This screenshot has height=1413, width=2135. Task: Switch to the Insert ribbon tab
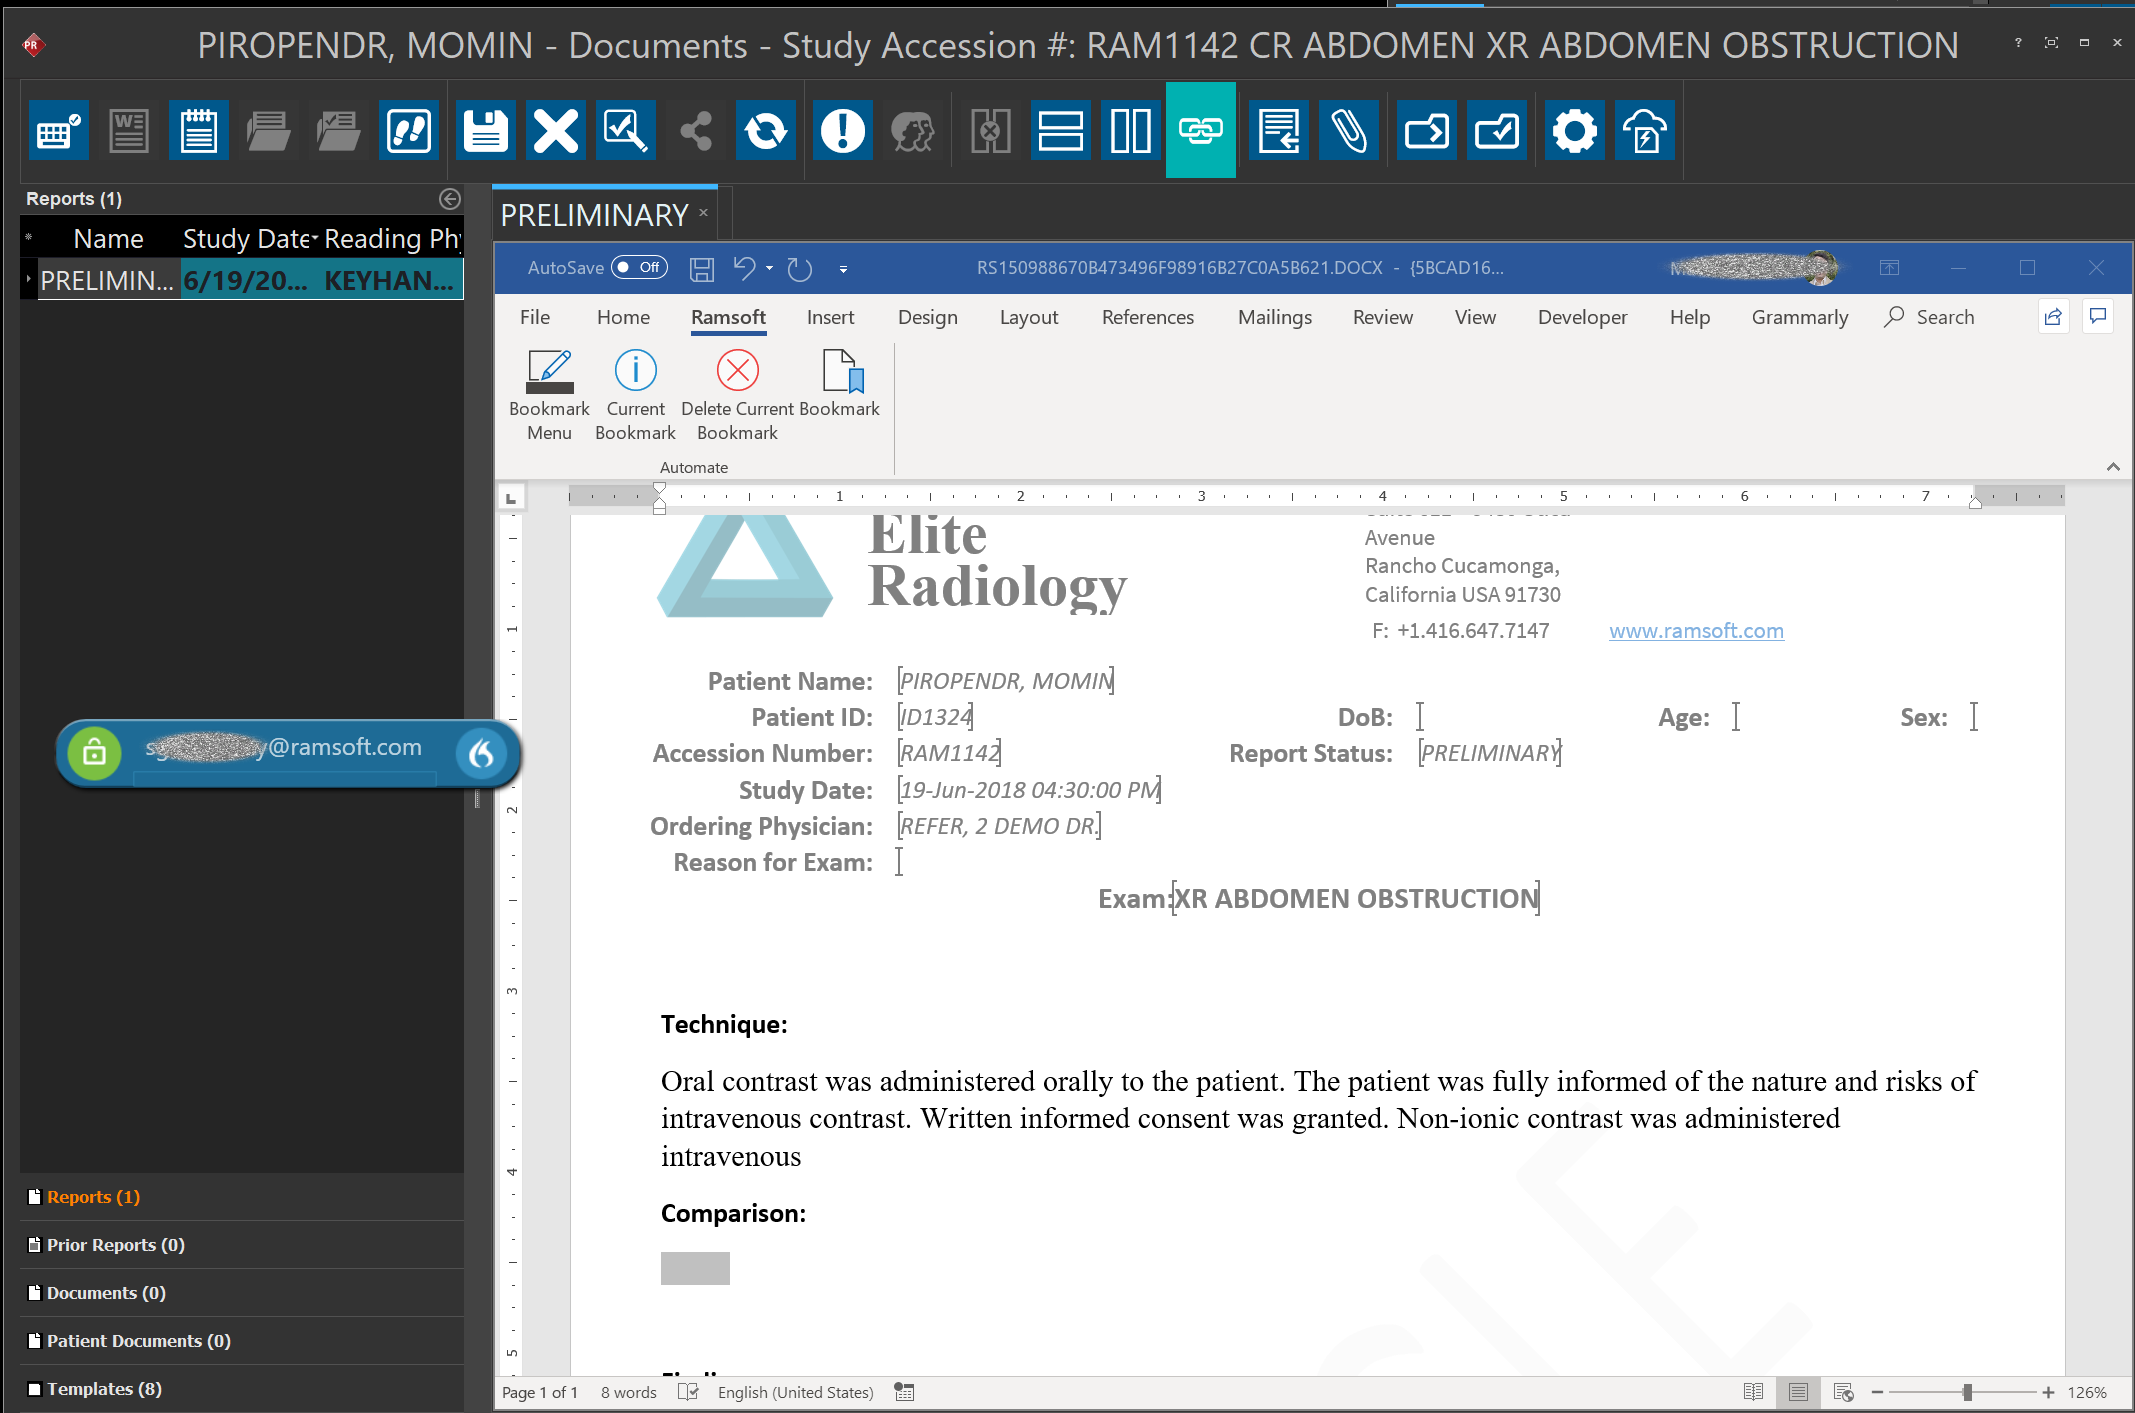tap(830, 317)
